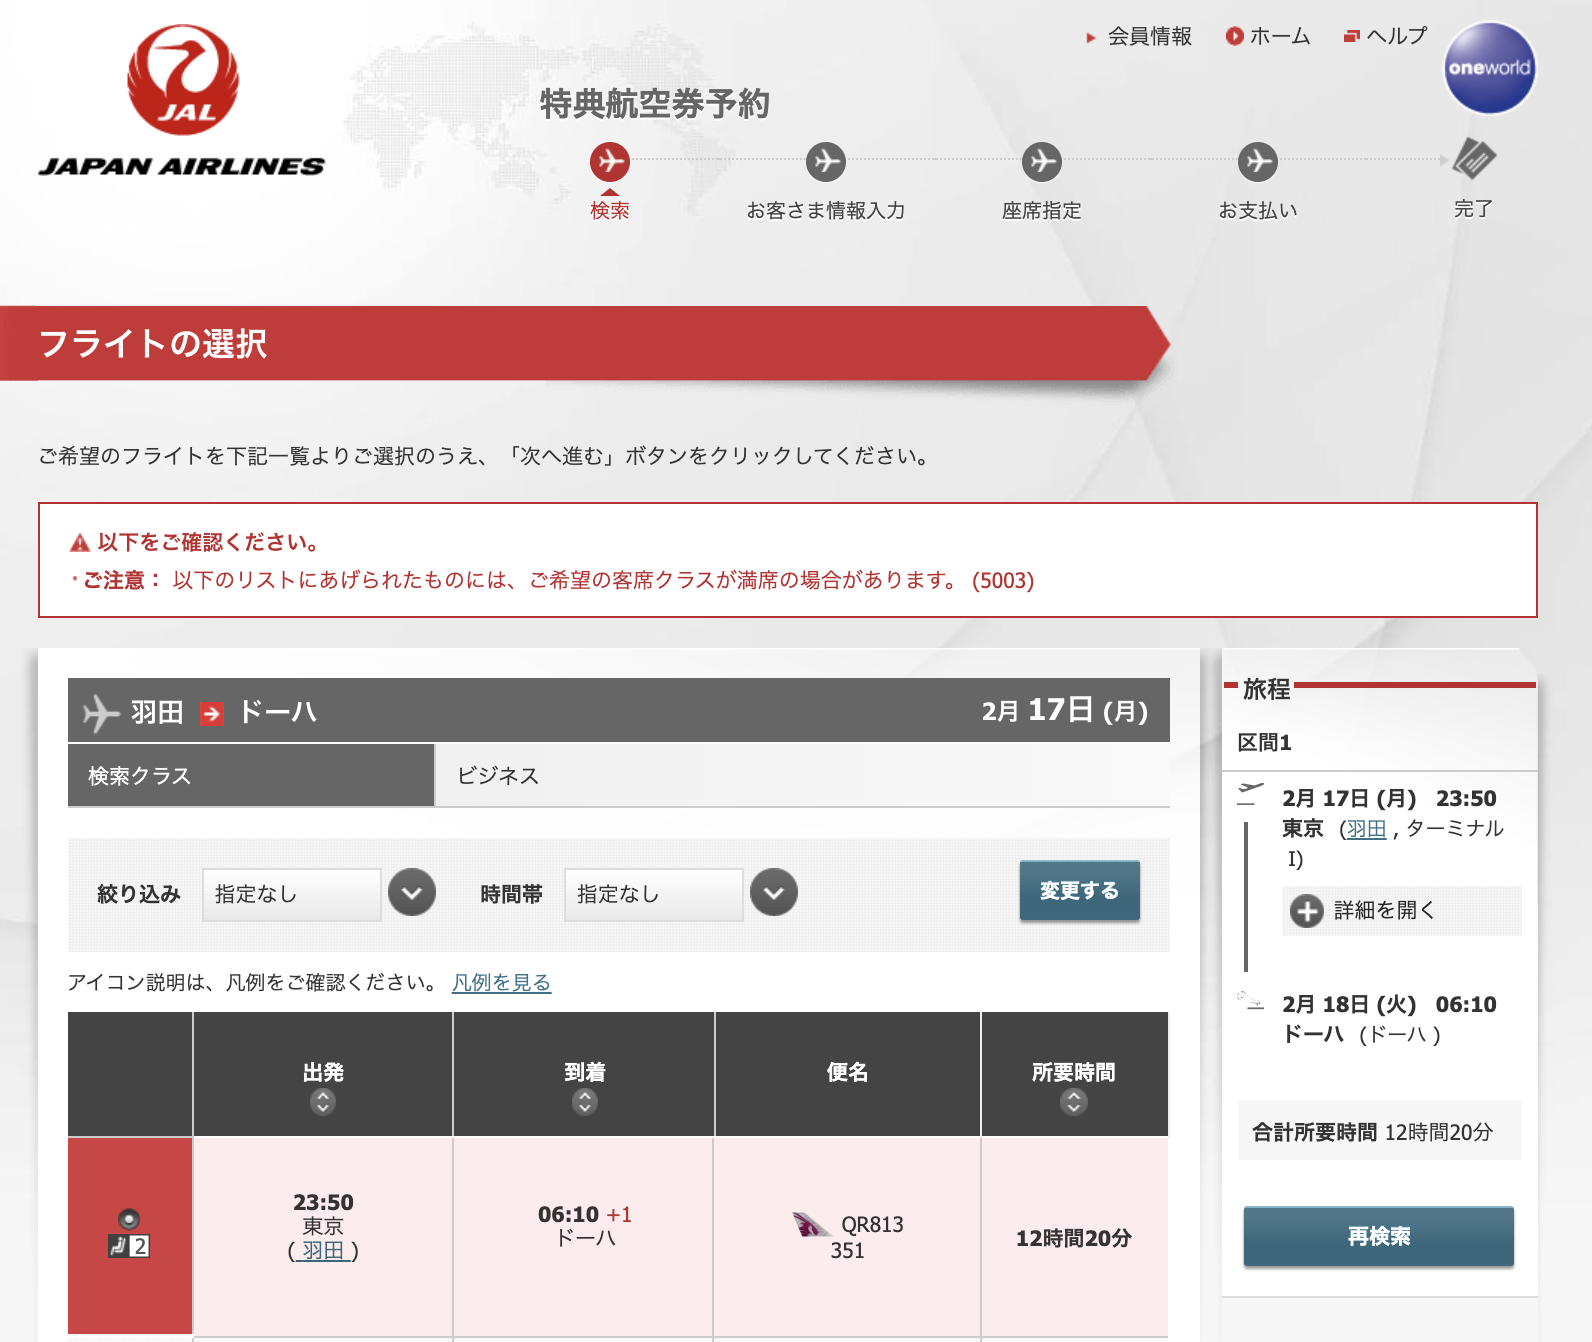
Task: Click the seat icon with number 2
Action: pos(129,1246)
